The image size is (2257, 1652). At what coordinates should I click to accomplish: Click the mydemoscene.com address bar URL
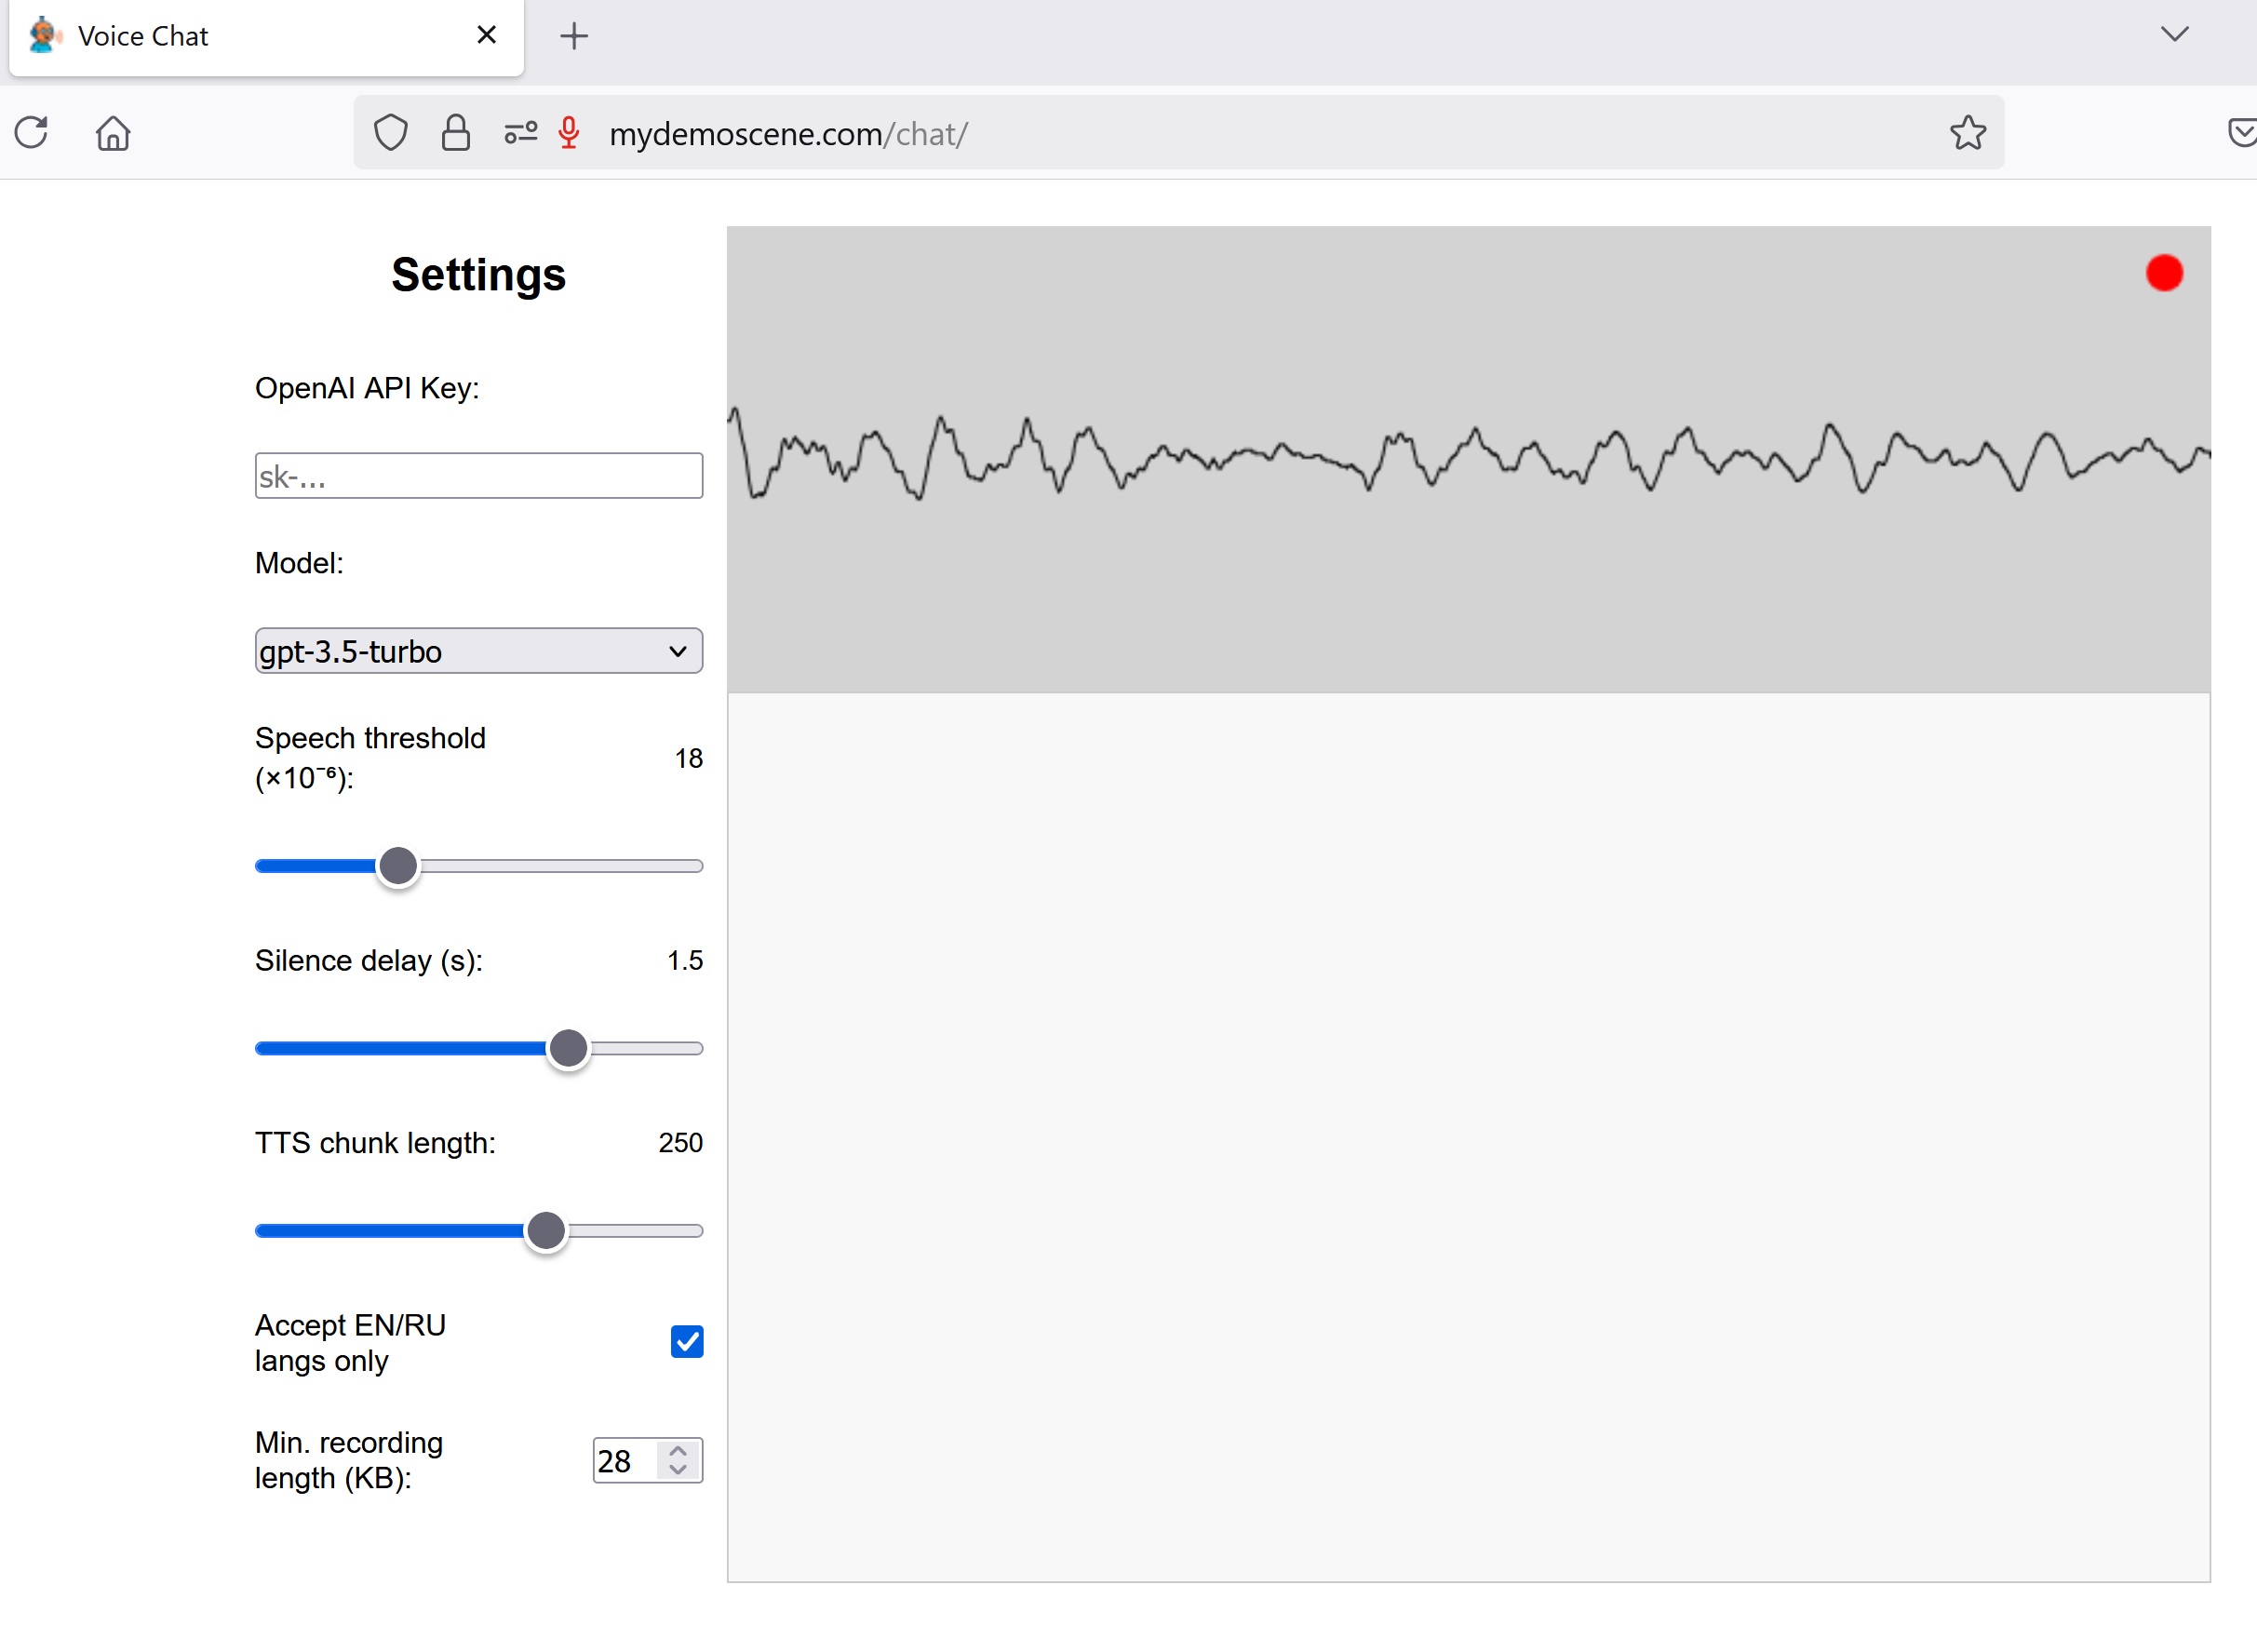click(789, 132)
